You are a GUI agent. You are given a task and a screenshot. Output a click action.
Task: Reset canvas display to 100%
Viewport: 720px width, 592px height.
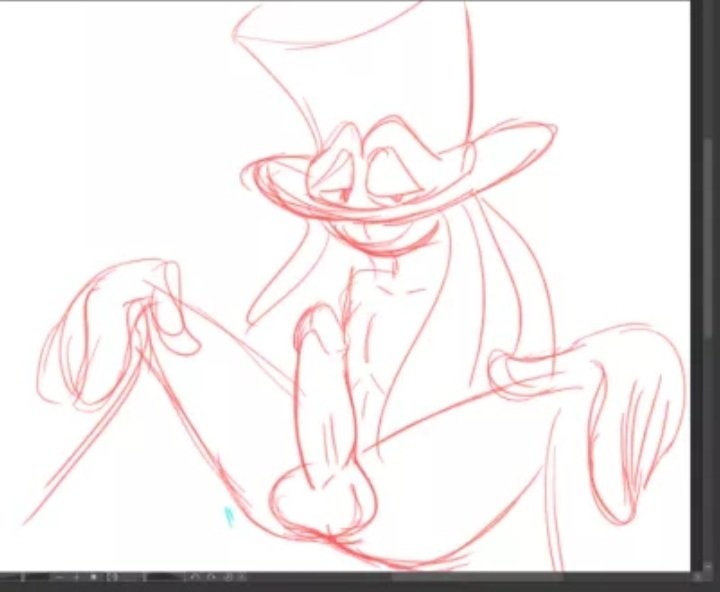93,577
